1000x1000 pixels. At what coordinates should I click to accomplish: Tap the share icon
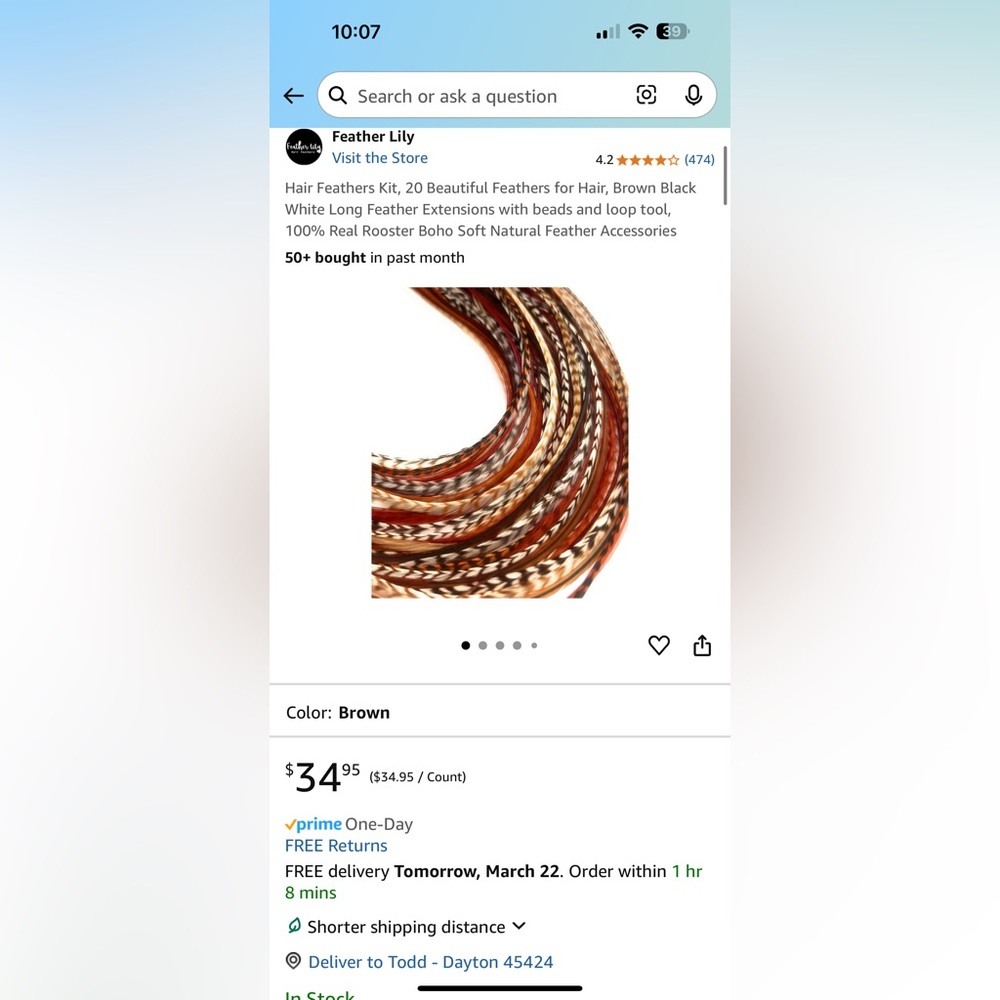(702, 645)
